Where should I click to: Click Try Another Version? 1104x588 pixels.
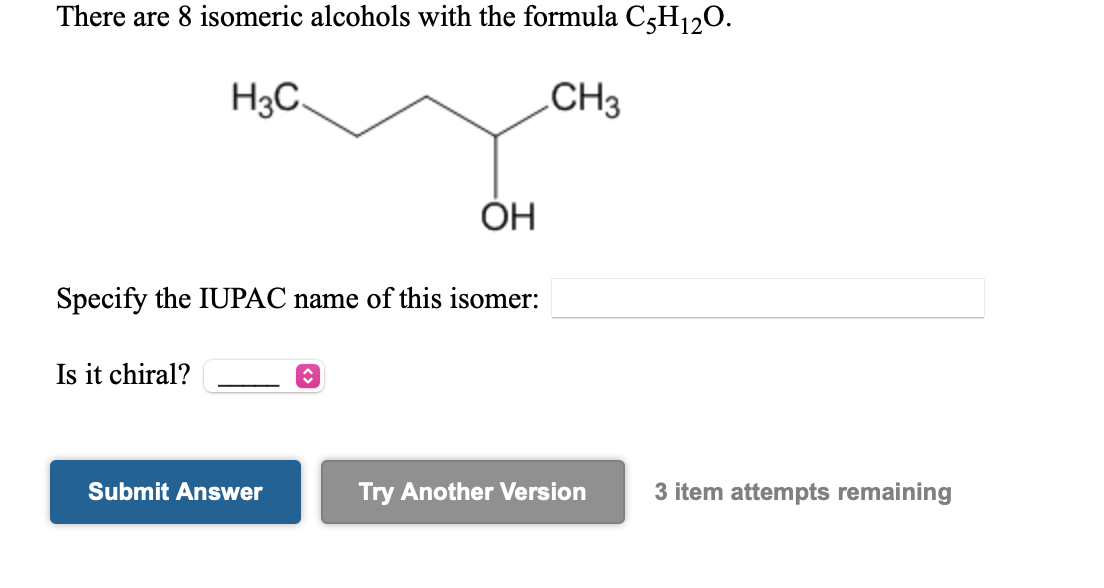coord(472,491)
